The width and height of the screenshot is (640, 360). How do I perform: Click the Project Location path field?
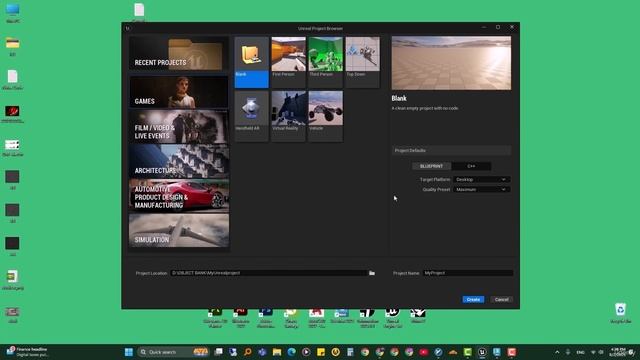point(269,273)
